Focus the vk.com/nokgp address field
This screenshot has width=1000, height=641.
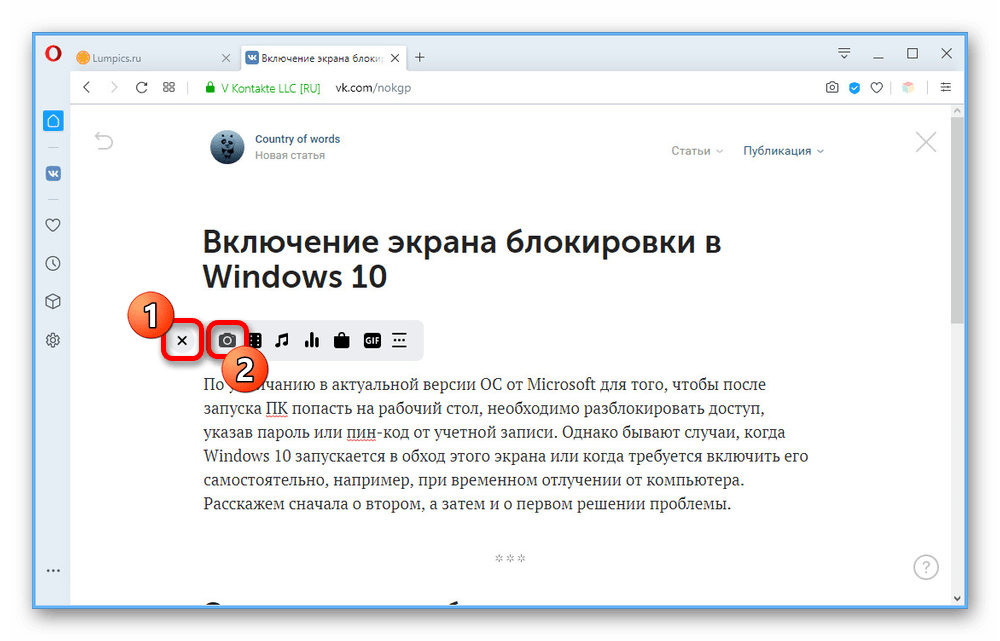coord(373,88)
